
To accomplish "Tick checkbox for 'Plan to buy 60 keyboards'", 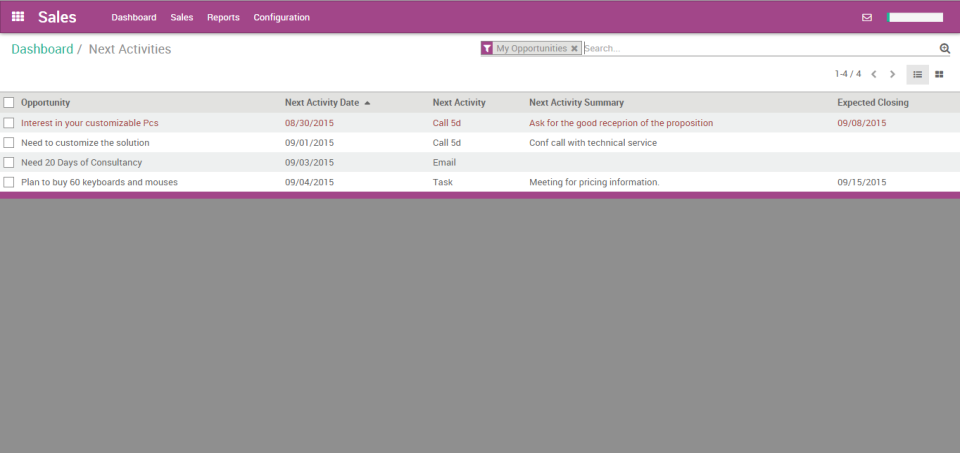I will 9,182.
